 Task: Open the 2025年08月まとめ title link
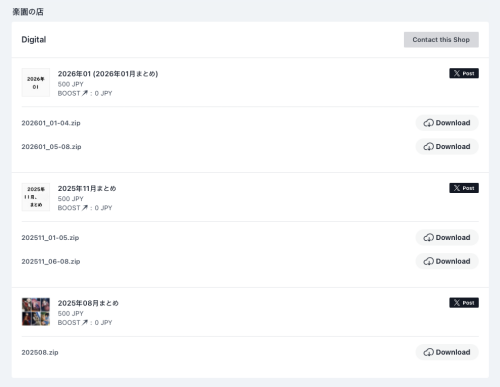click(88, 303)
